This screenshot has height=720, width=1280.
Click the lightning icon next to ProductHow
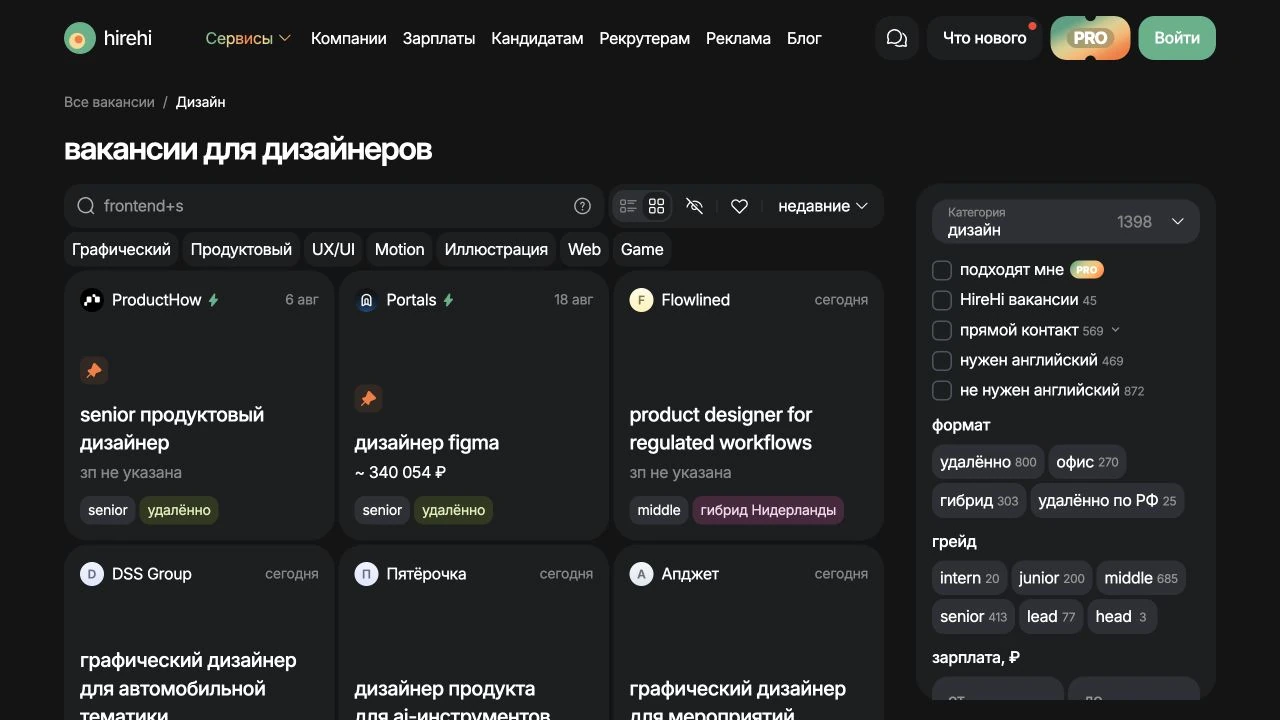pyautogui.click(x=213, y=300)
